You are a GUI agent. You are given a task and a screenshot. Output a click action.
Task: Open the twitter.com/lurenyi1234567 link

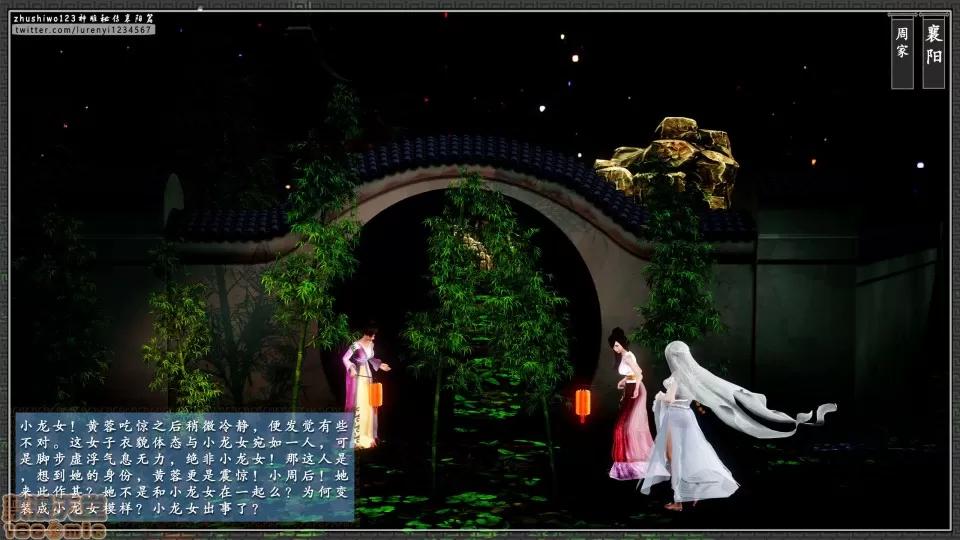tap(83, 29)
